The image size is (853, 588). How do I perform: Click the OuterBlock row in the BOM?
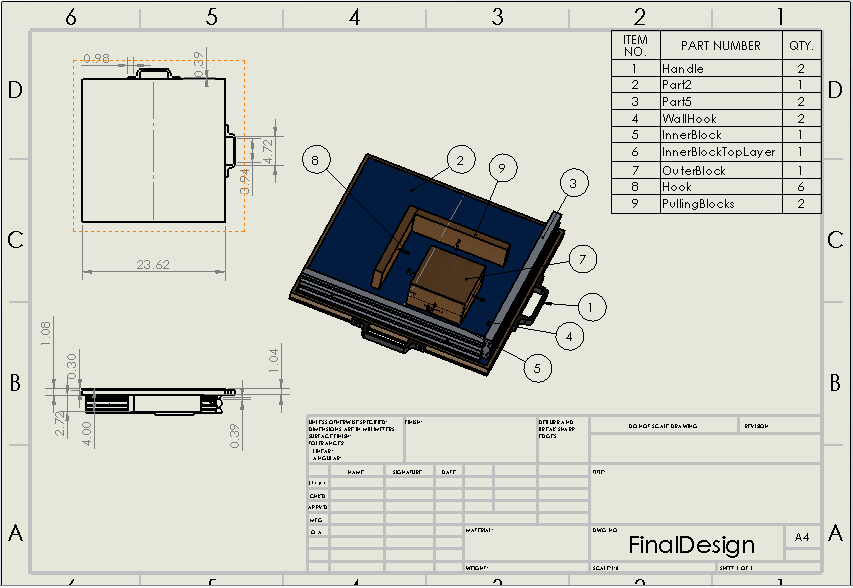click(x=716, y=170)
